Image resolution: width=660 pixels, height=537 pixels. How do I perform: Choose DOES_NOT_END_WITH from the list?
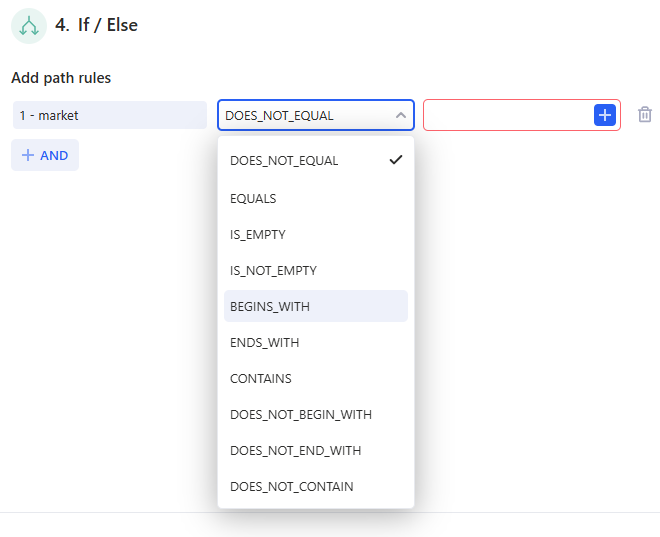point(296,450)
